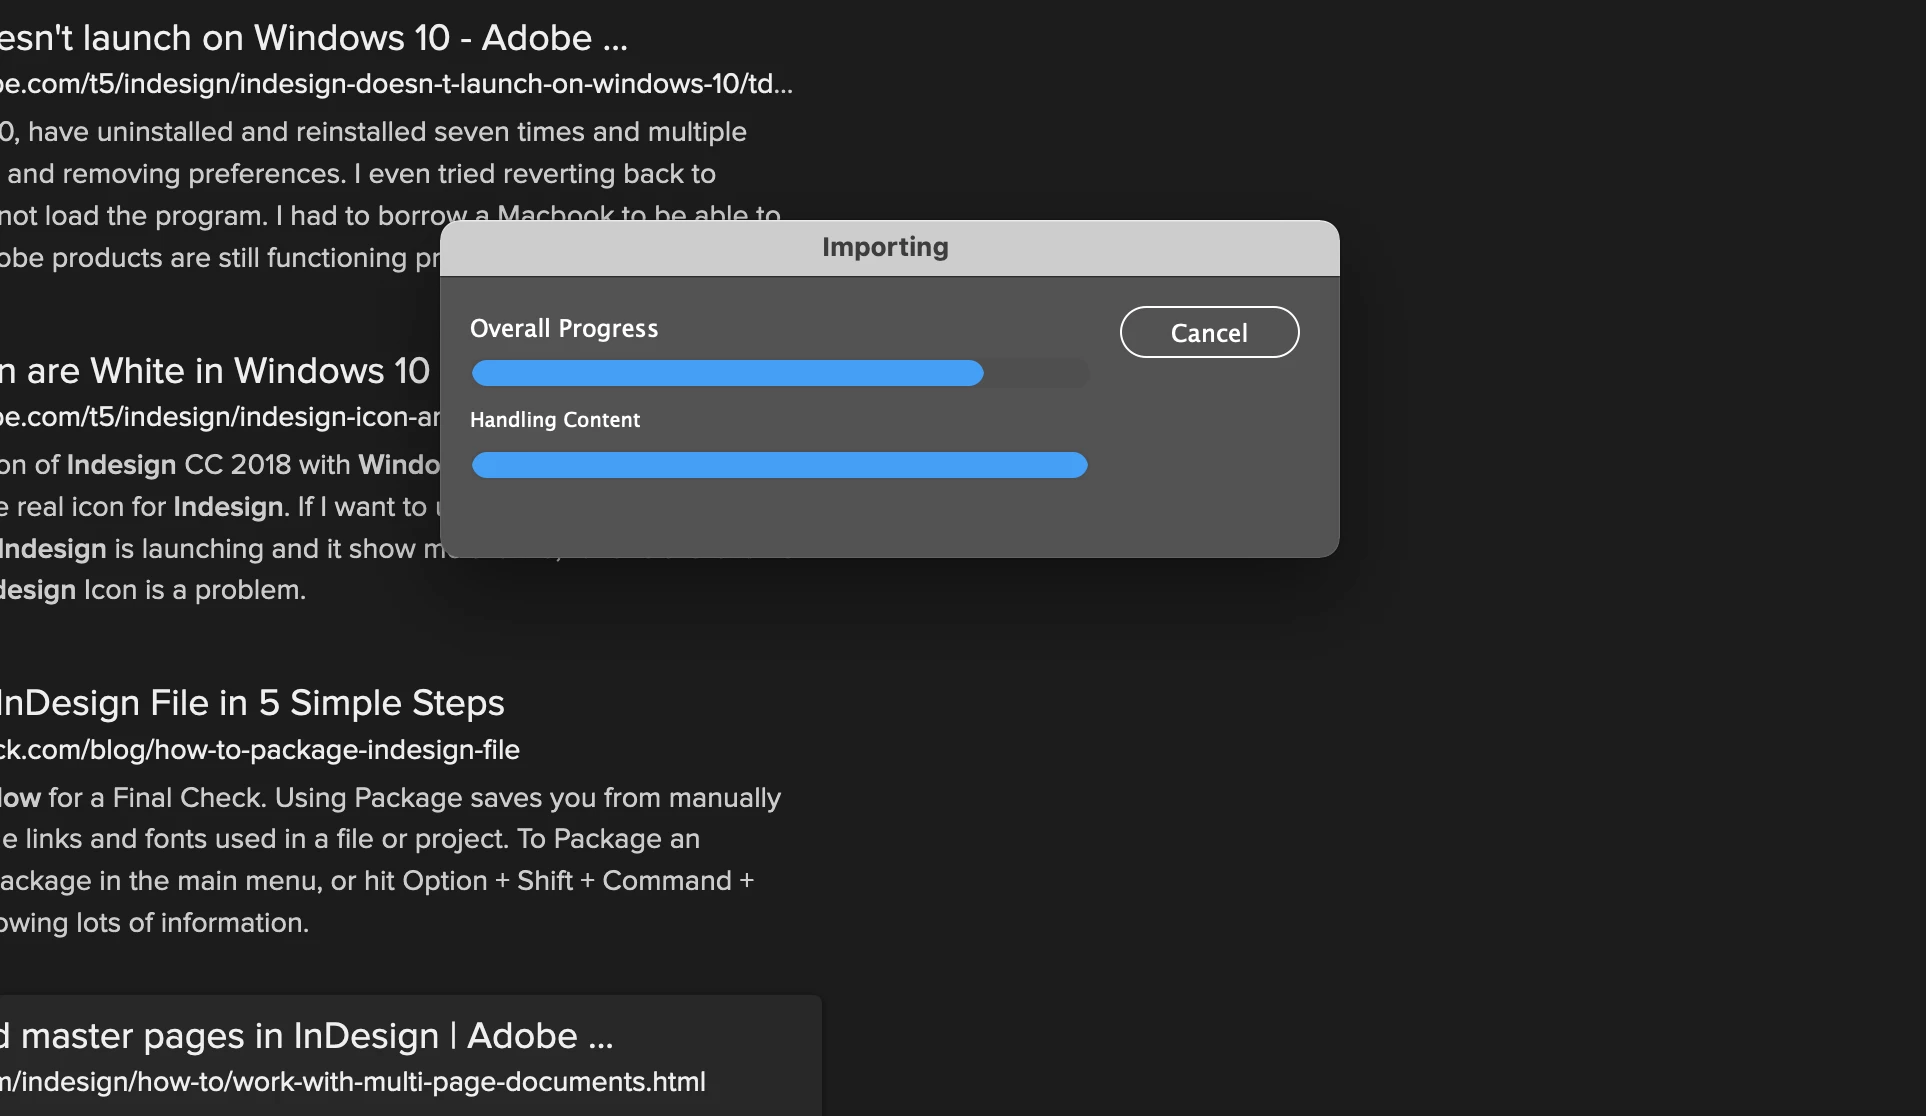Image resolution: width=1926 pixels, height=1116 pixels.
Task: Click the Handling Content progress bar
Action: tap(779, 465)
